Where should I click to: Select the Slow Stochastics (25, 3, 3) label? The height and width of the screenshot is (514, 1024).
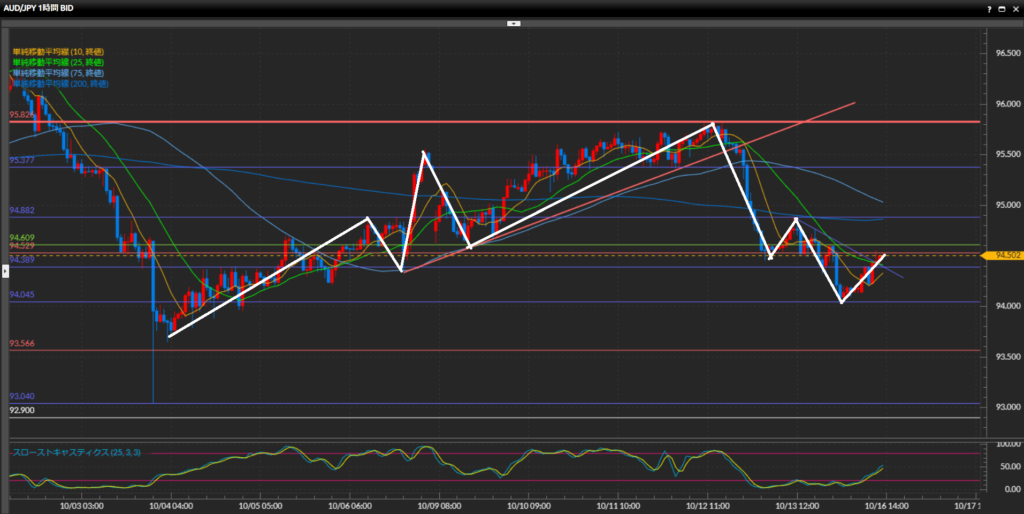76,453
